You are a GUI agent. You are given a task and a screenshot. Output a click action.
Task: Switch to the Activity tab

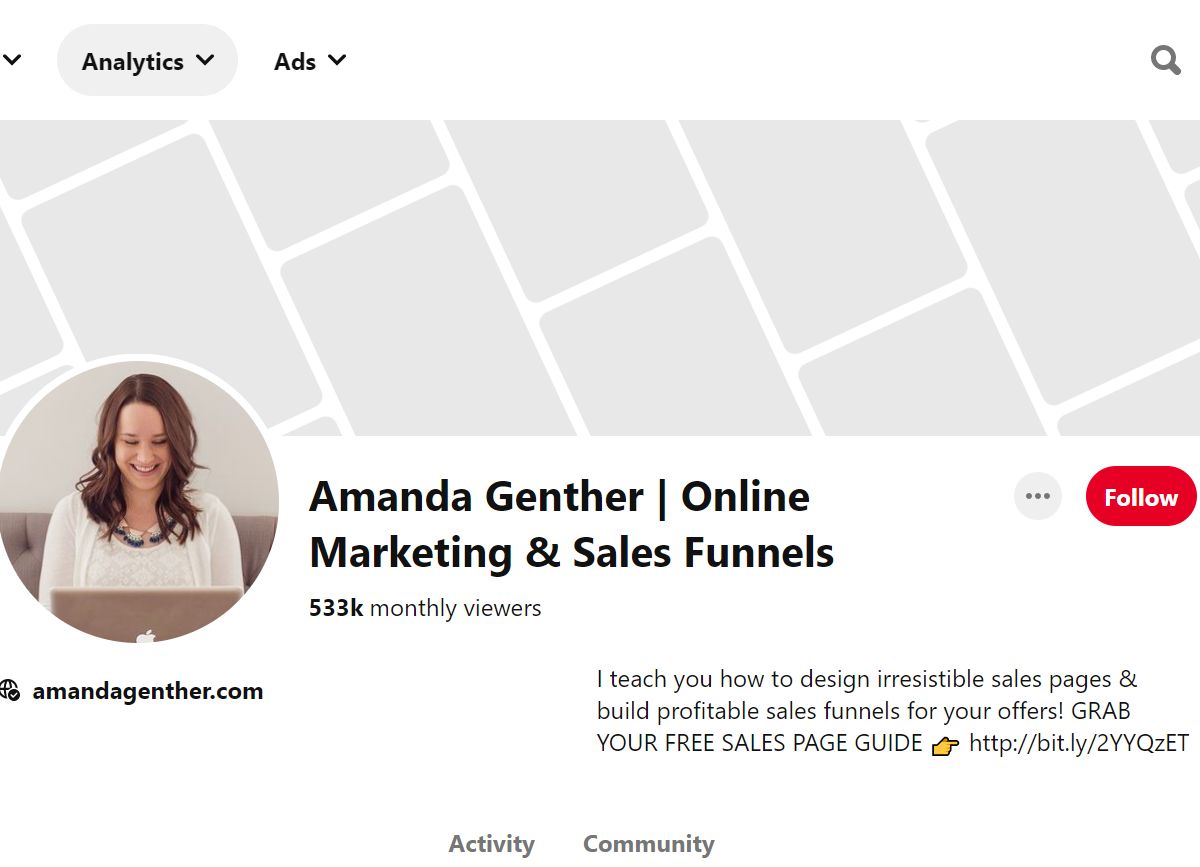tap(491, 844)
